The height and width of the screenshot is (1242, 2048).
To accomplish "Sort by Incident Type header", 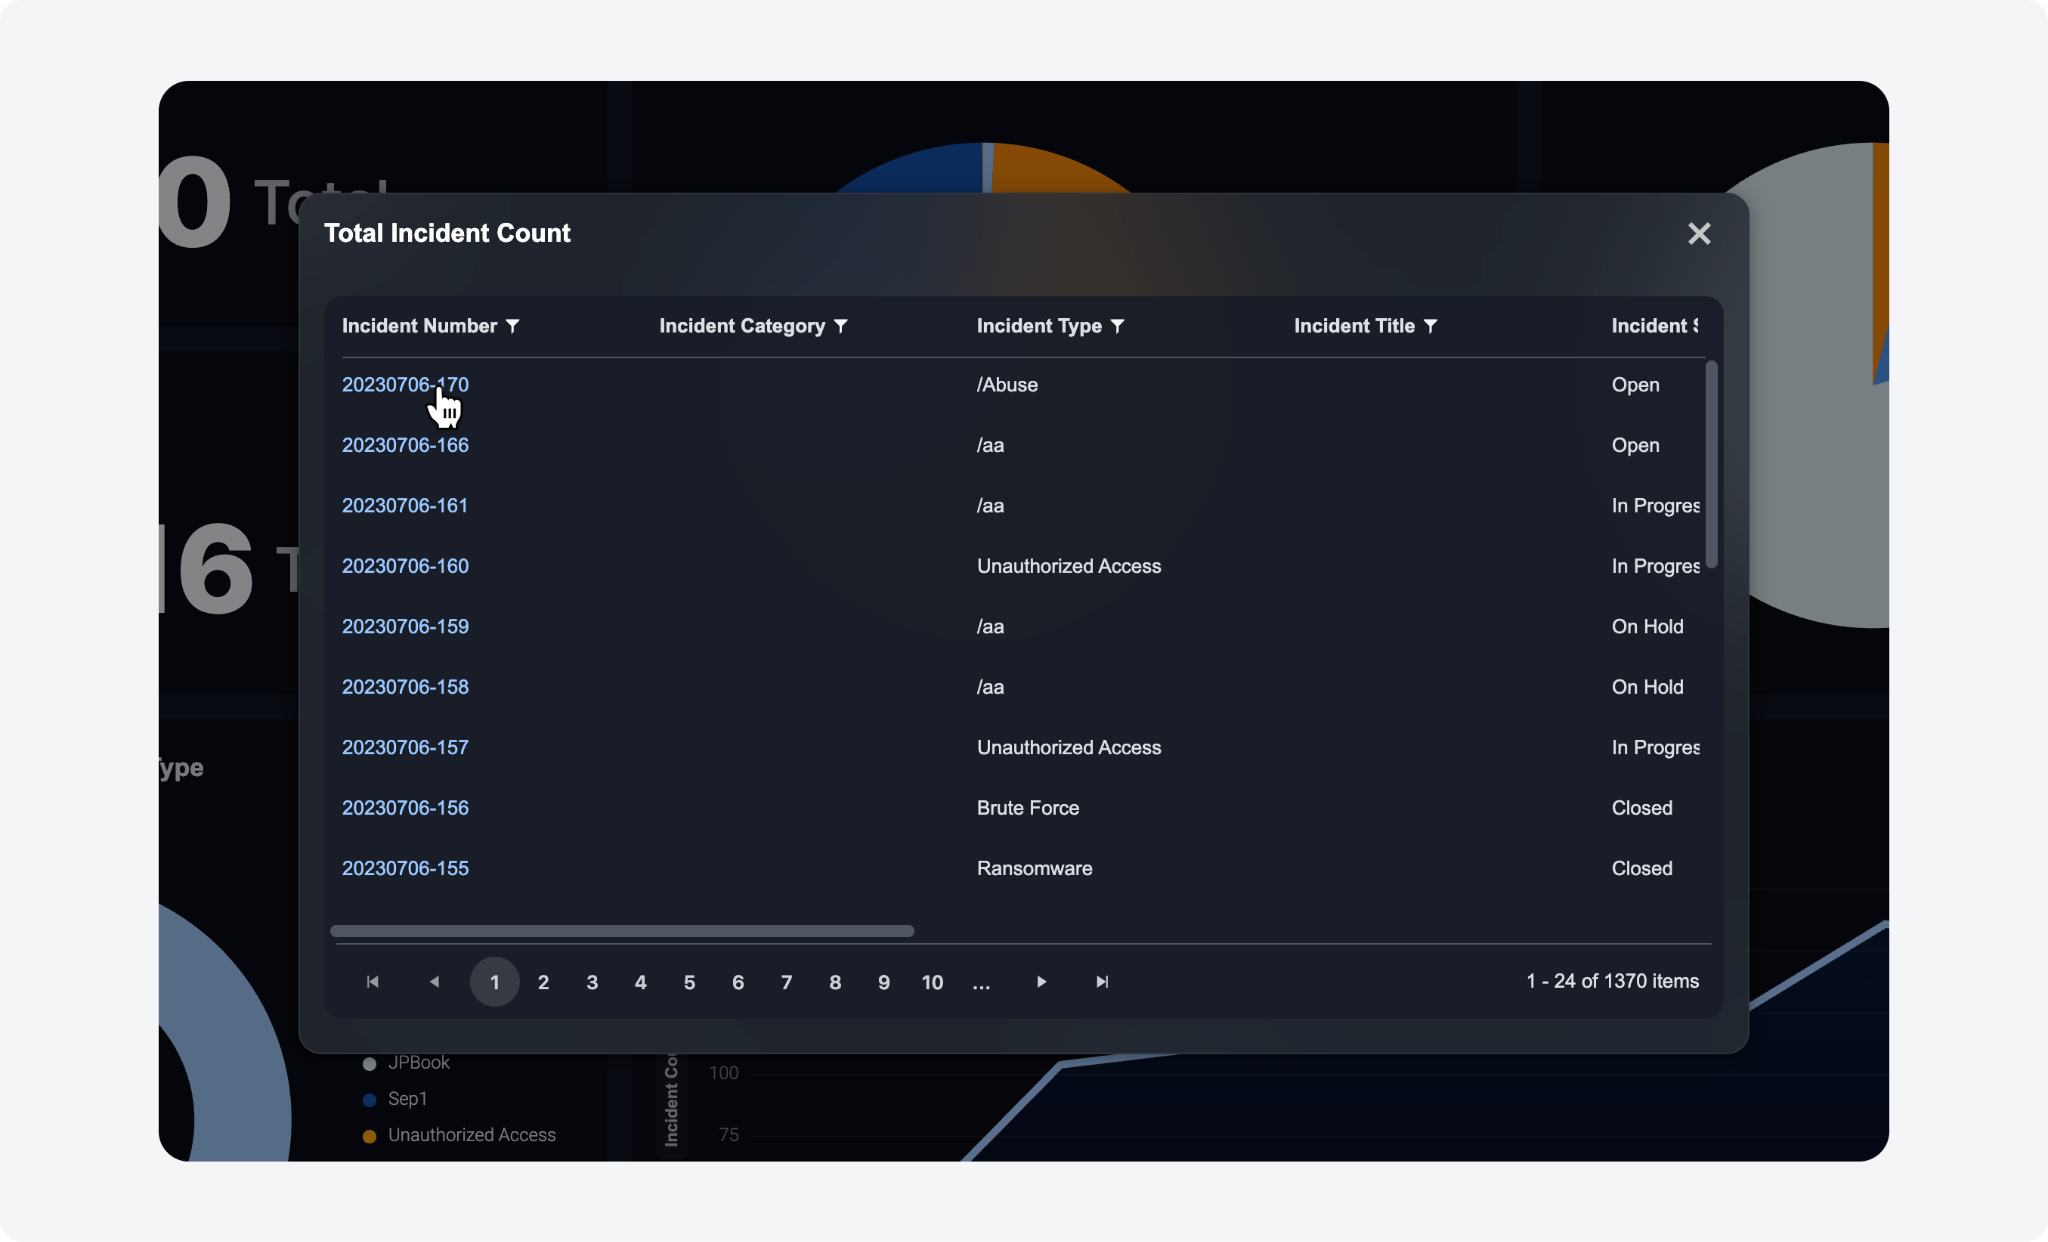I will pyautogui.click(x=1038, y=326).
